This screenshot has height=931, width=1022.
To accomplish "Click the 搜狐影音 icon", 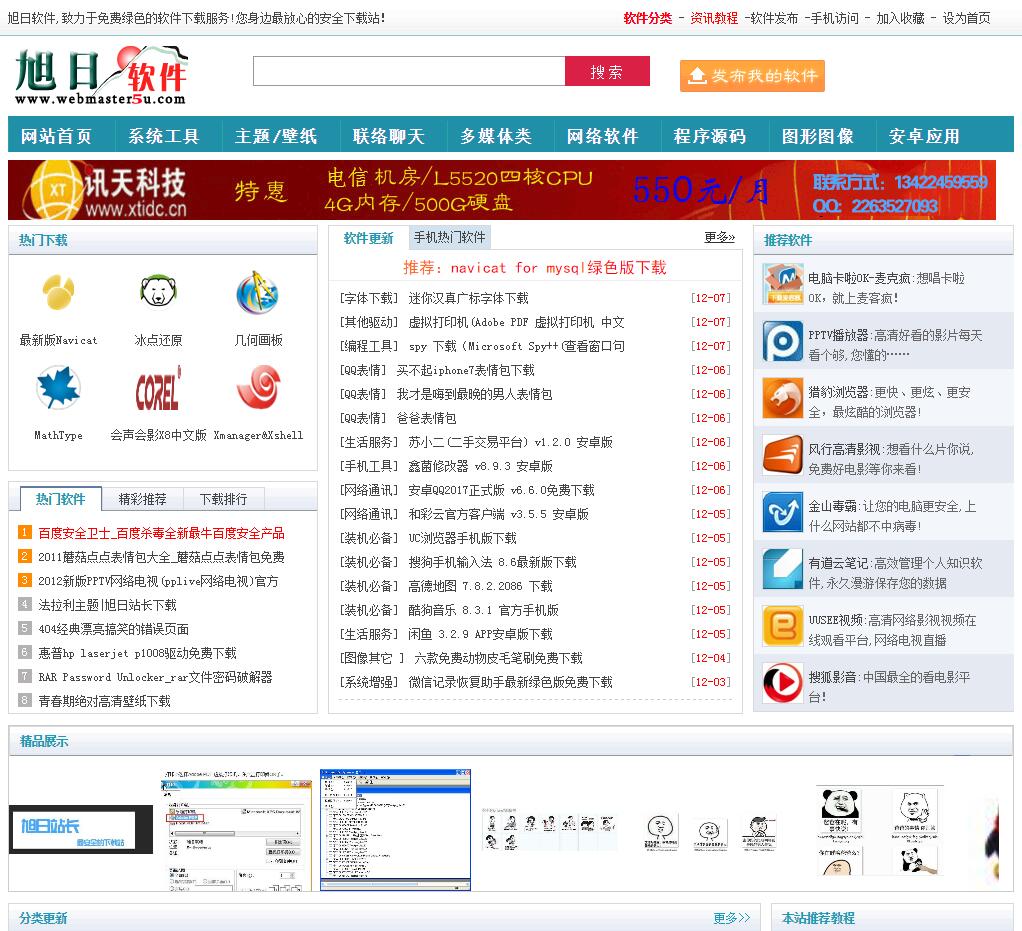I will click(783, 683).
